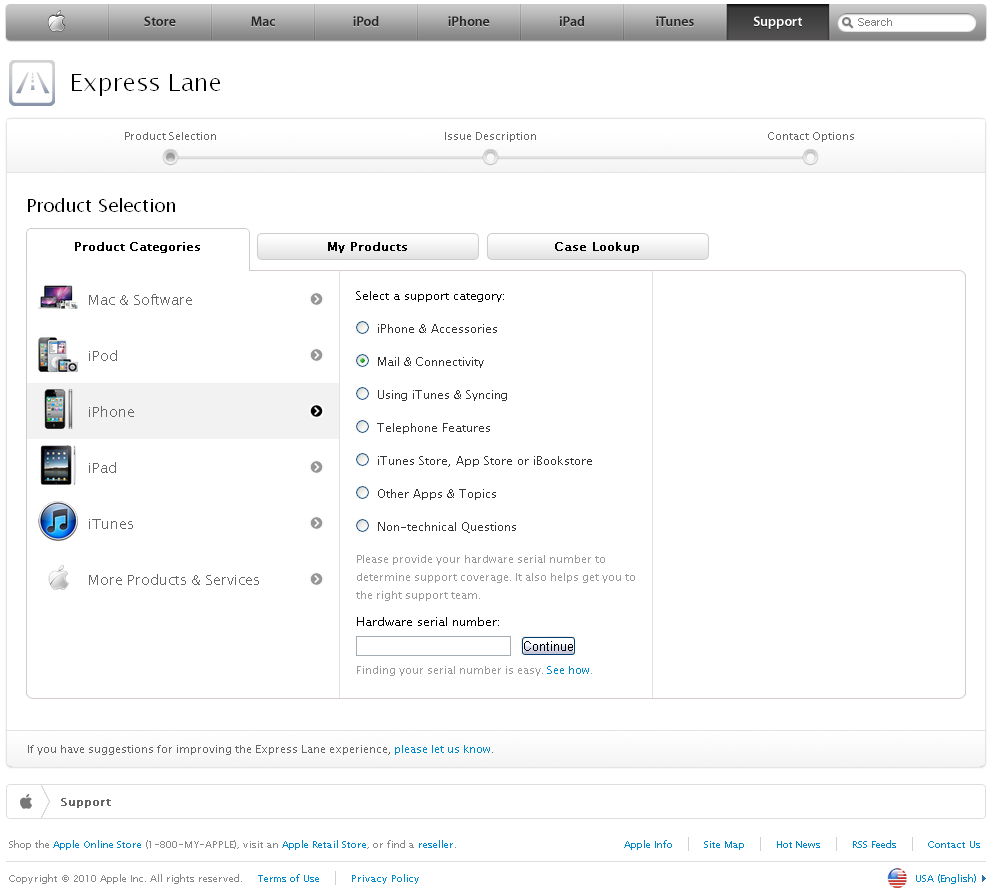Expand the iPod category arrow
This screenshot has height=892, width=994.
click(x=316, y=355)
